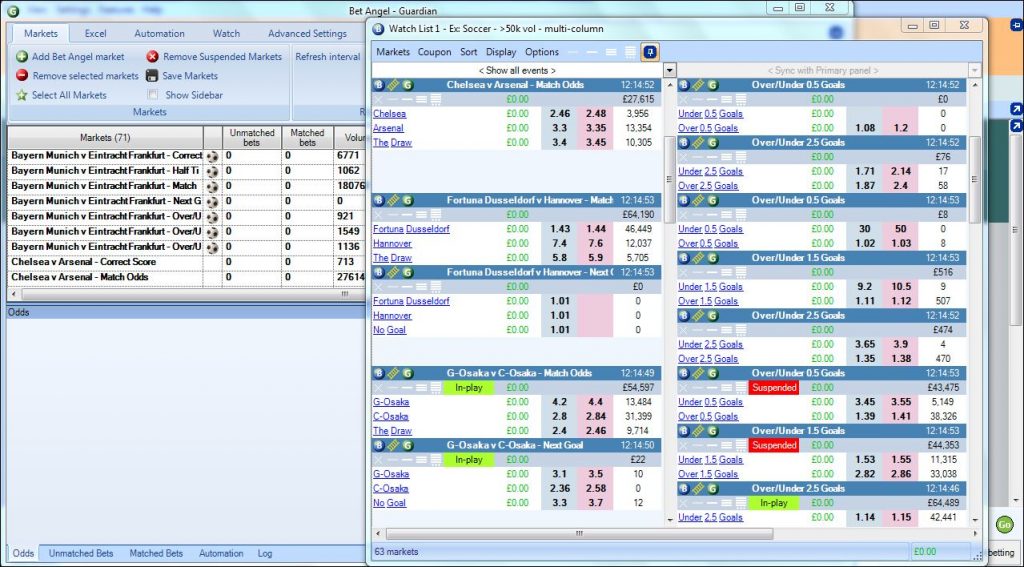Click football icon in Bayern Munich Correct Score row

coord(212,157)
